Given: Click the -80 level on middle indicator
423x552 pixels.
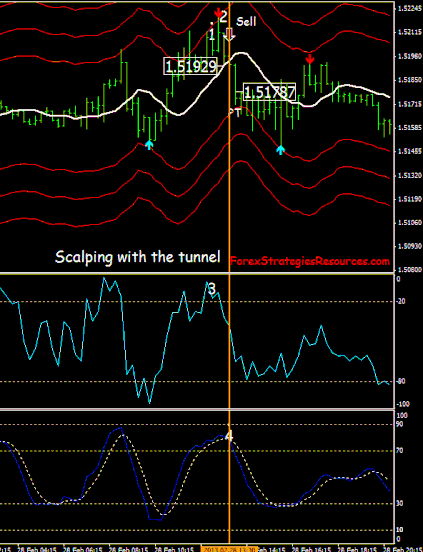Looking at the screenshot, I should pyautogui.click(x=401, y=381).
